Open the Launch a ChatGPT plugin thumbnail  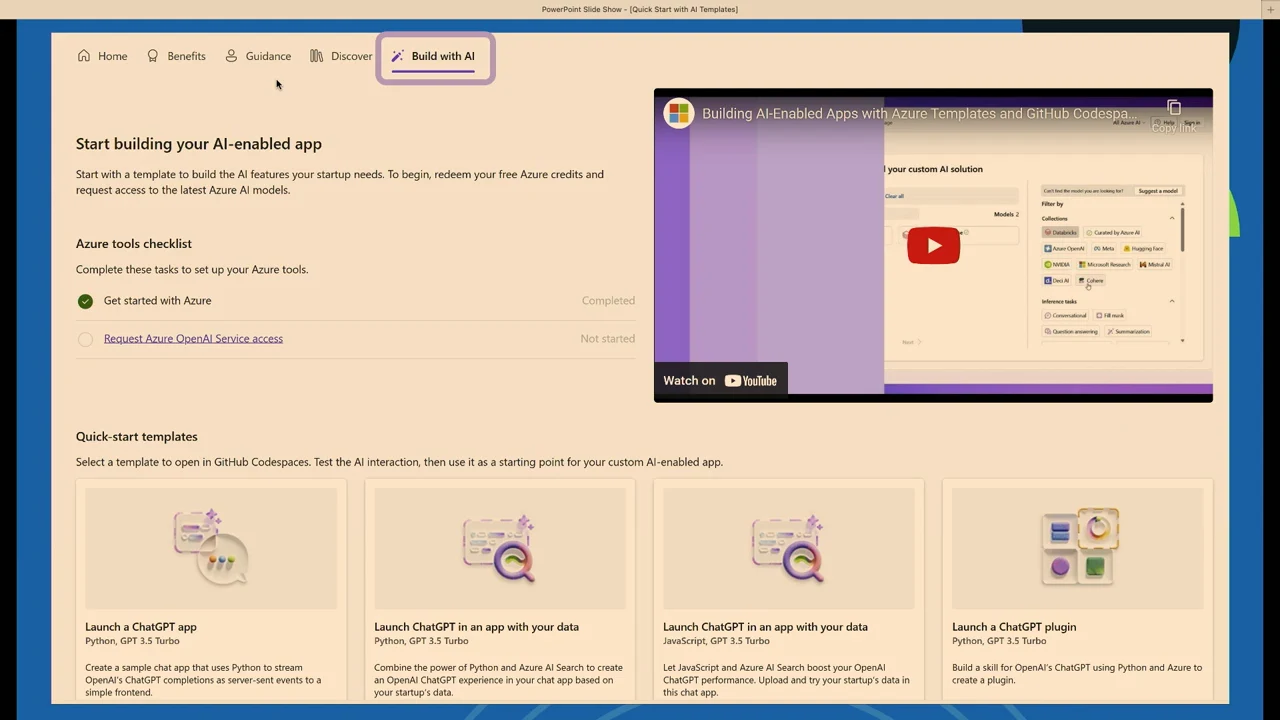pyautogui.click(x=1077, y=548)
